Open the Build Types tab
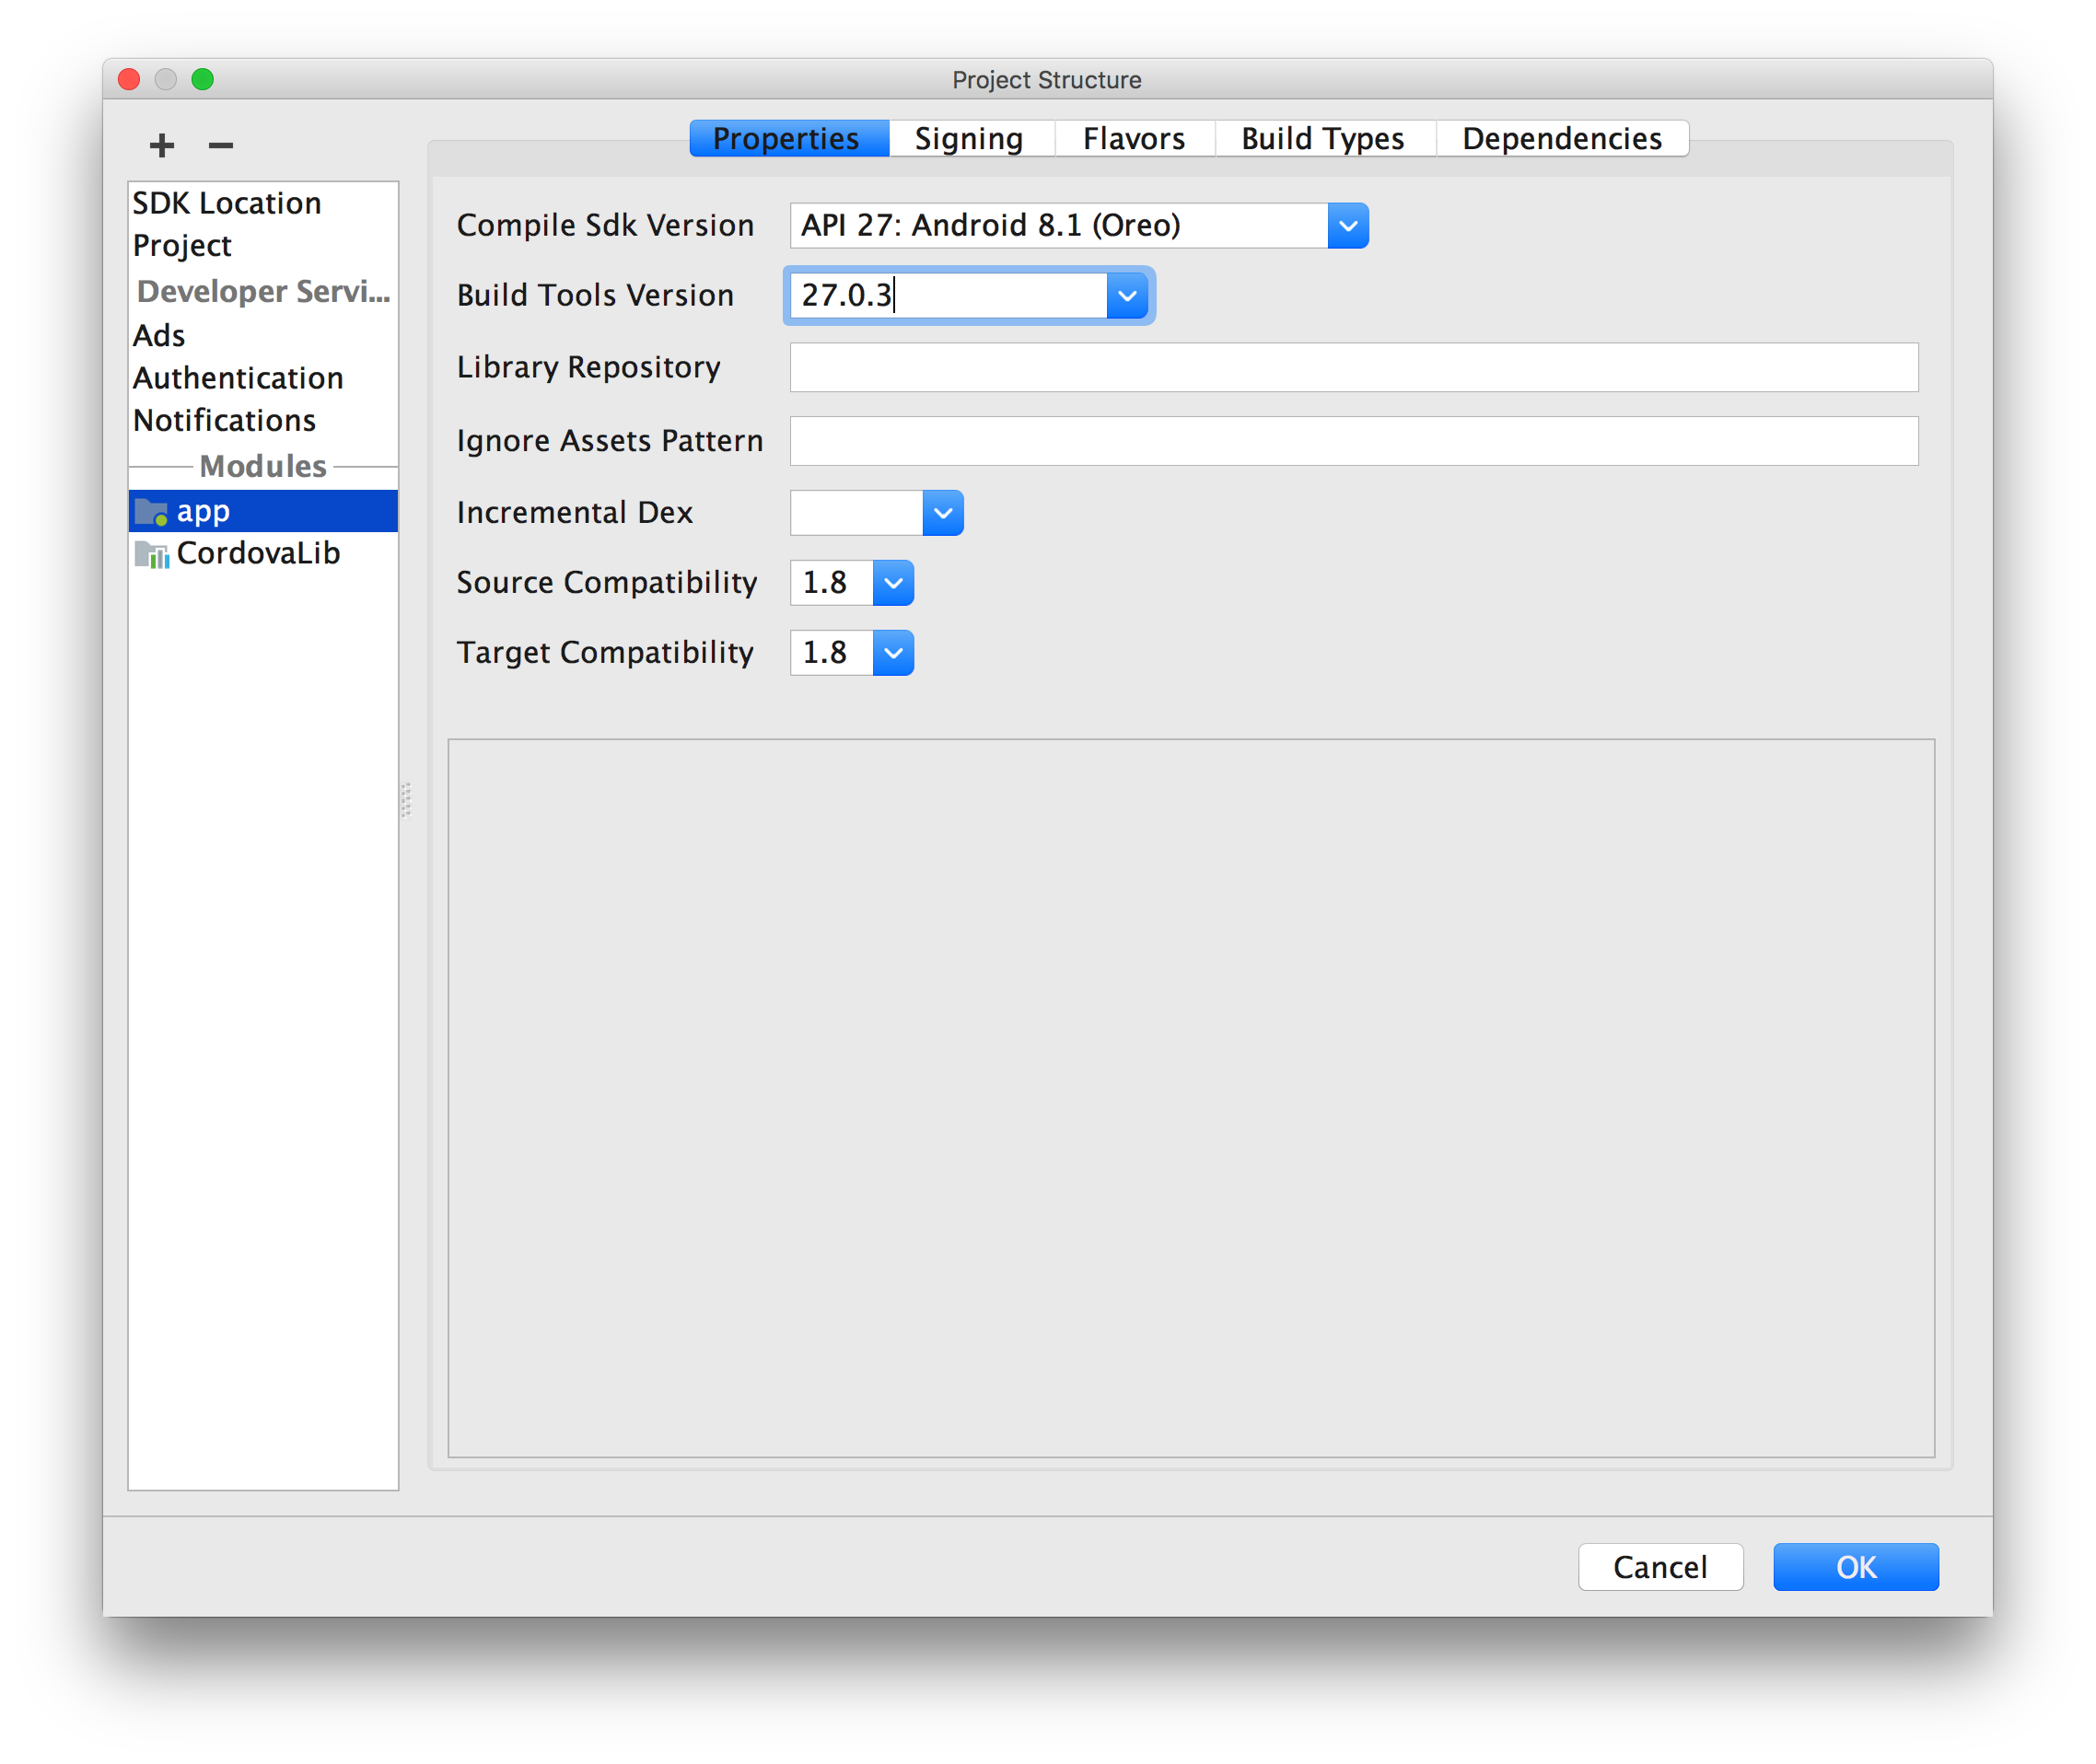 (1322, 139)
